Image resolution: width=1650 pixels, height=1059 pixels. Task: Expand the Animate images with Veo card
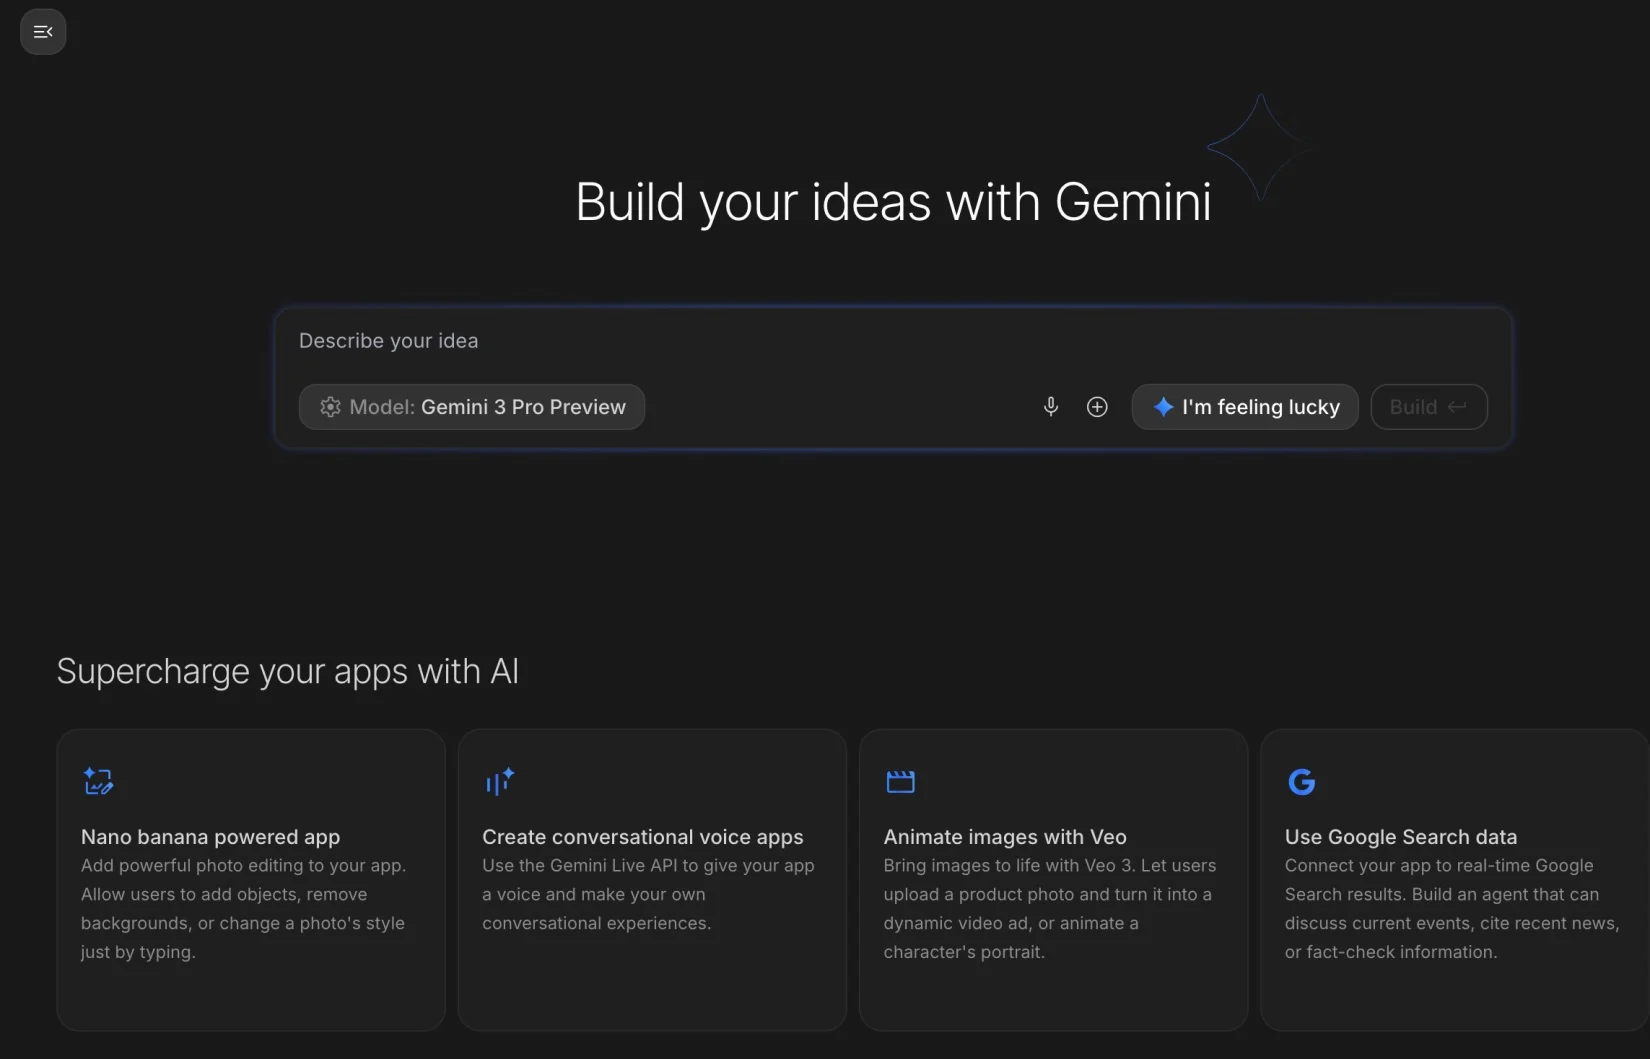point(1051,880)
